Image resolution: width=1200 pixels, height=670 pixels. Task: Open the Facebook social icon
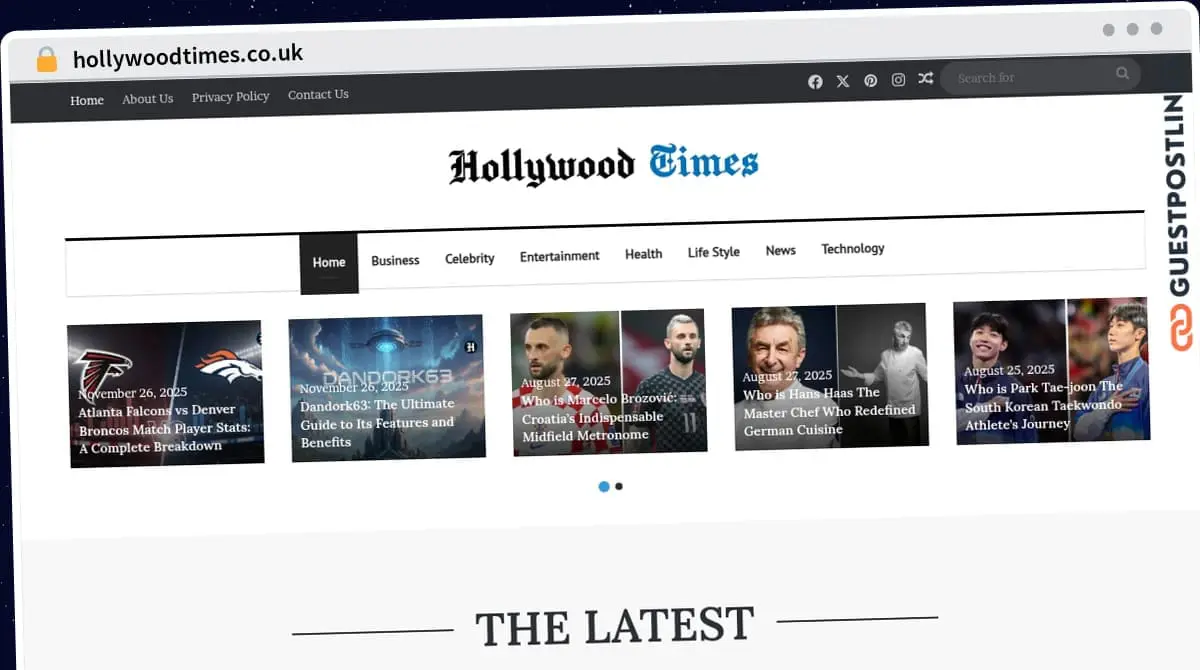(x=815, y=82)
